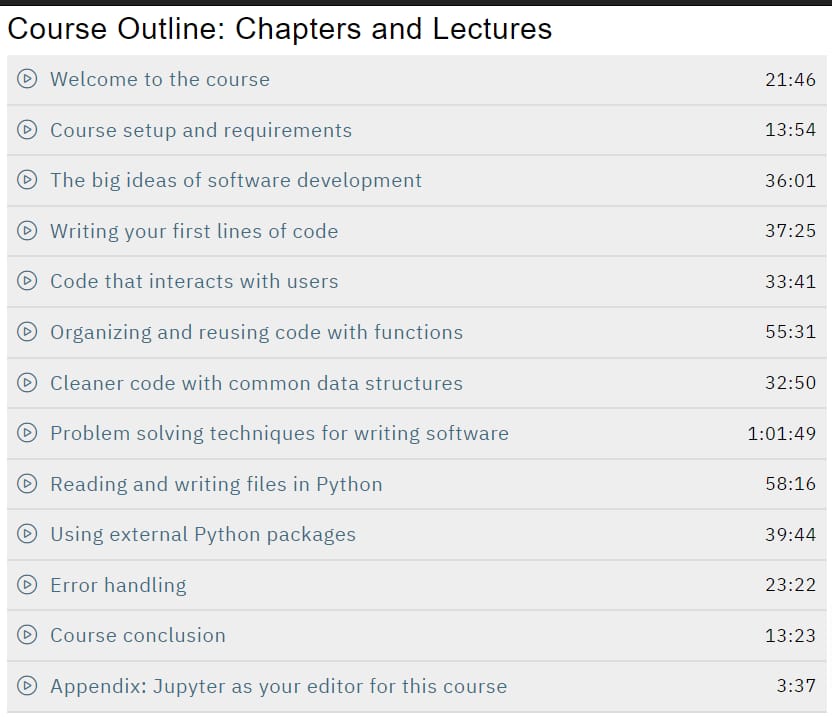
Task: Click play icon beside Welcome to the course
Action: (27, 79)
